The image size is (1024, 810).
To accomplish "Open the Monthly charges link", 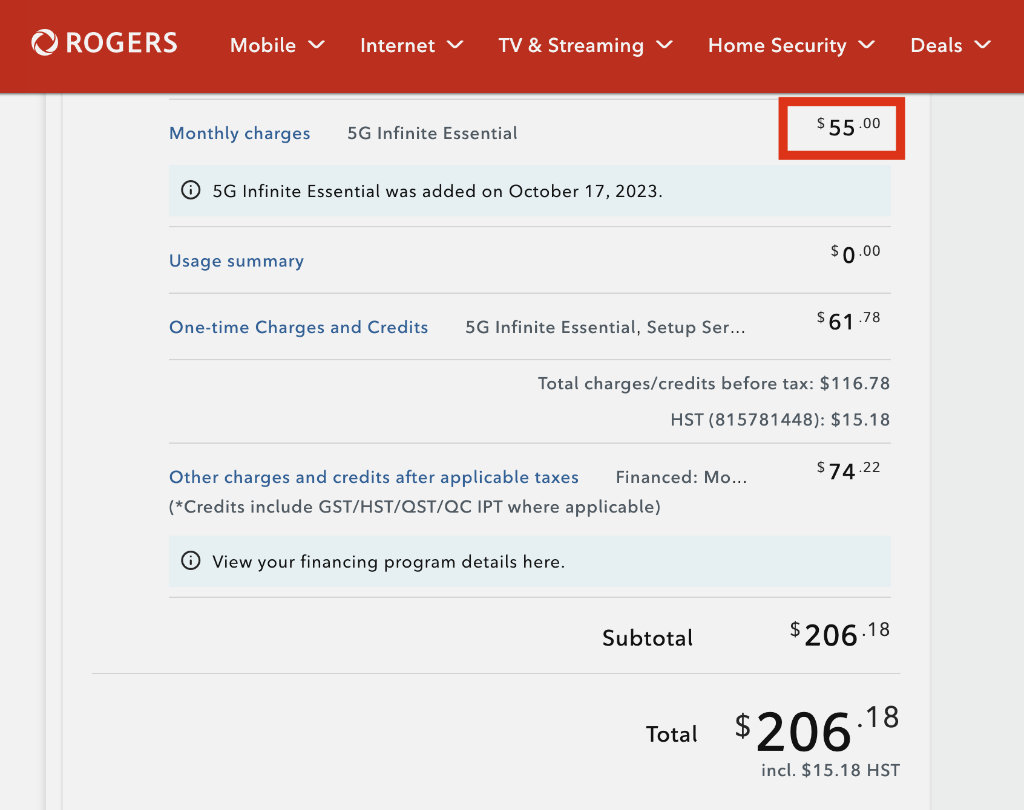I will click(x=240, y=133).
